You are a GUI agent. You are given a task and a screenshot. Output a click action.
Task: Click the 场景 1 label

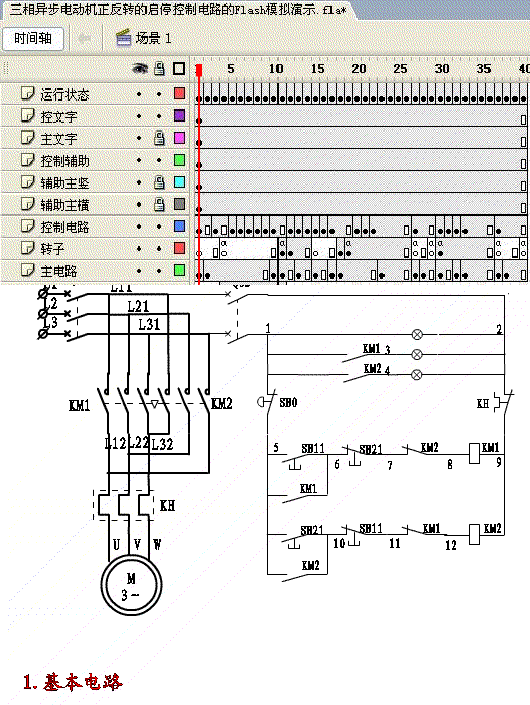[x=153, y=38]
